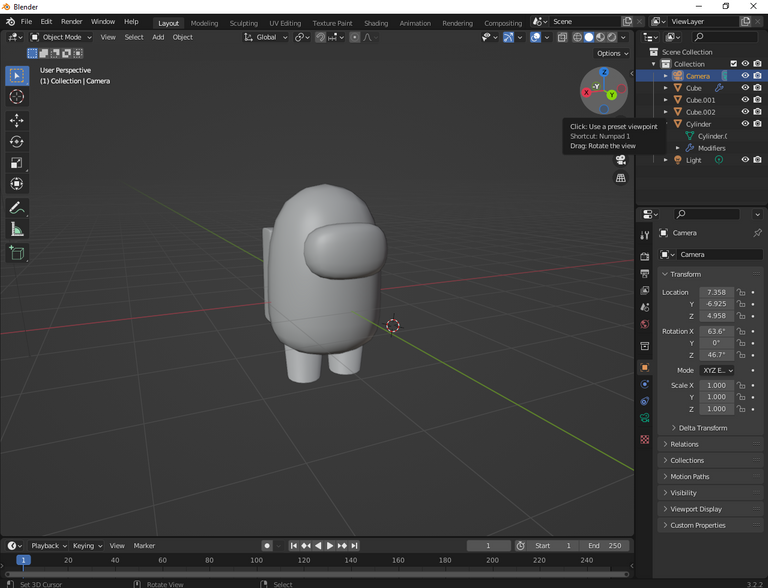Viewport: 768px width, 588px height.
Task: Toggle proportional editing in header
Action: pyautogui.click(x=355, y=37)
